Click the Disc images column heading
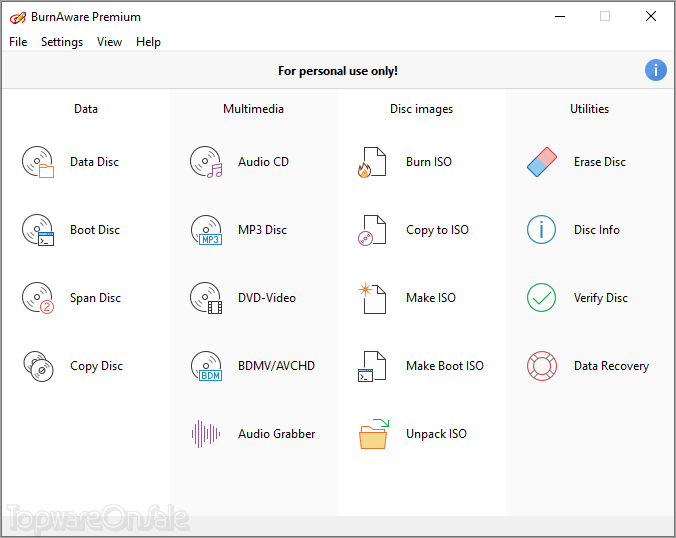Screen dimensions: 676x538 (421, 109)
